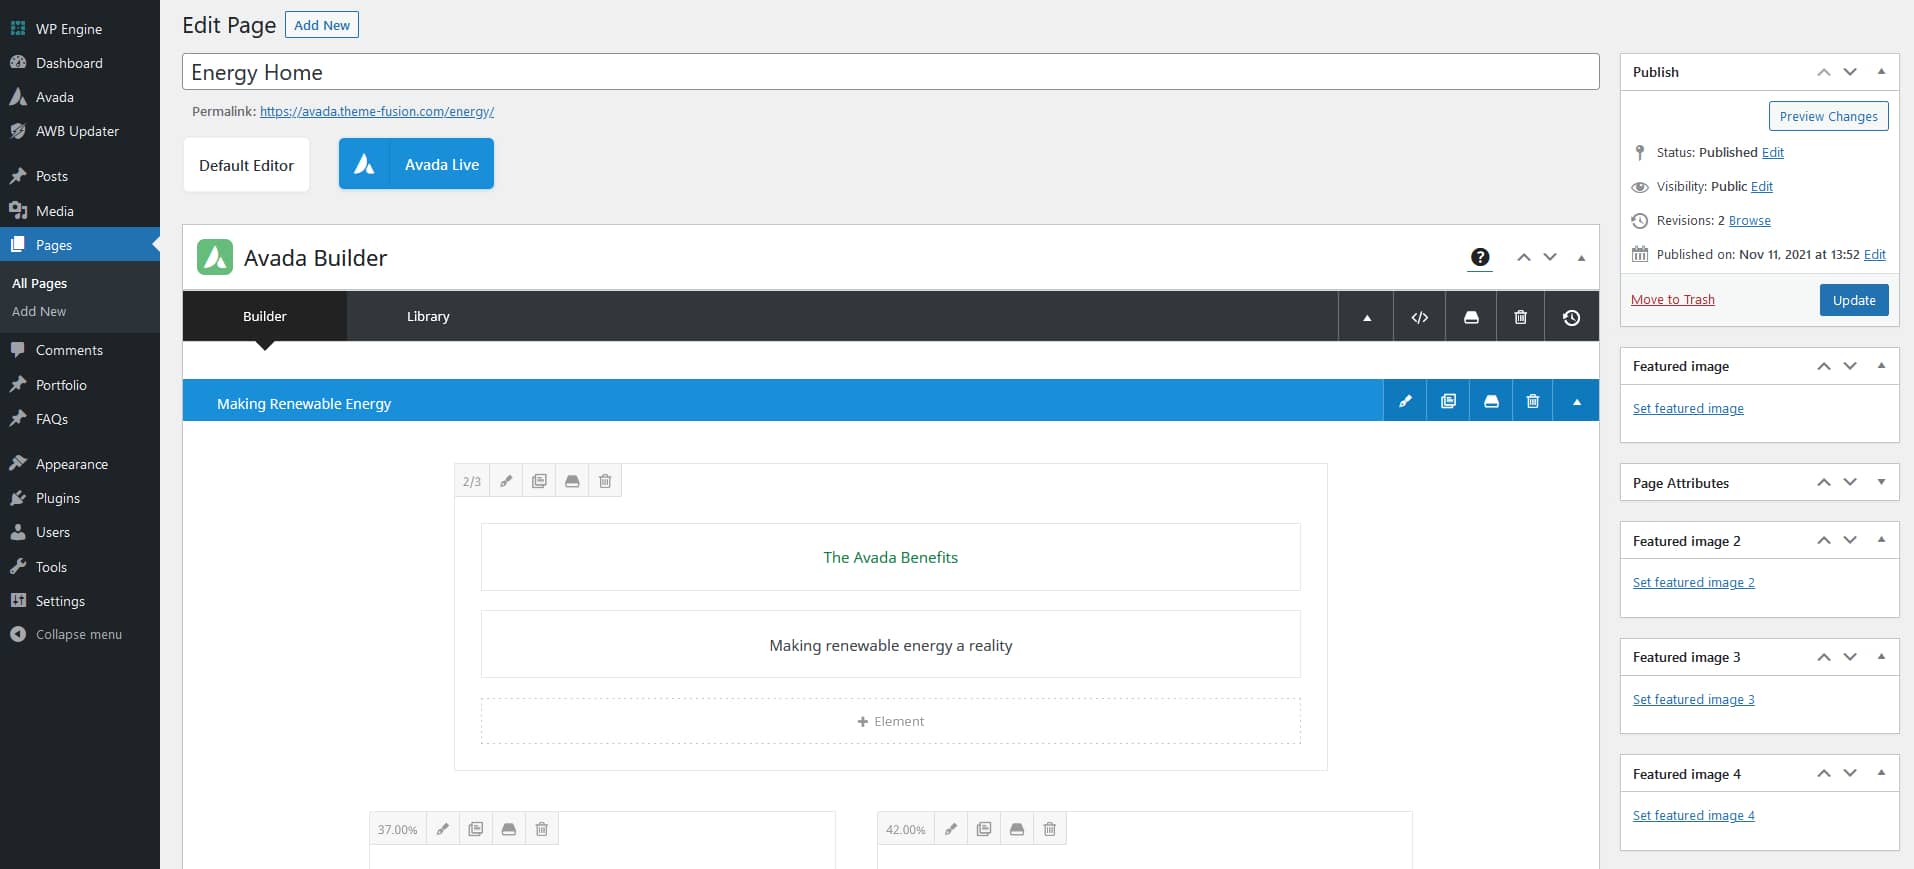Save Making Renewable Energy container to library
Image resolution: width=1914 pixels, height=869 pixels.
pos(1491,401)
